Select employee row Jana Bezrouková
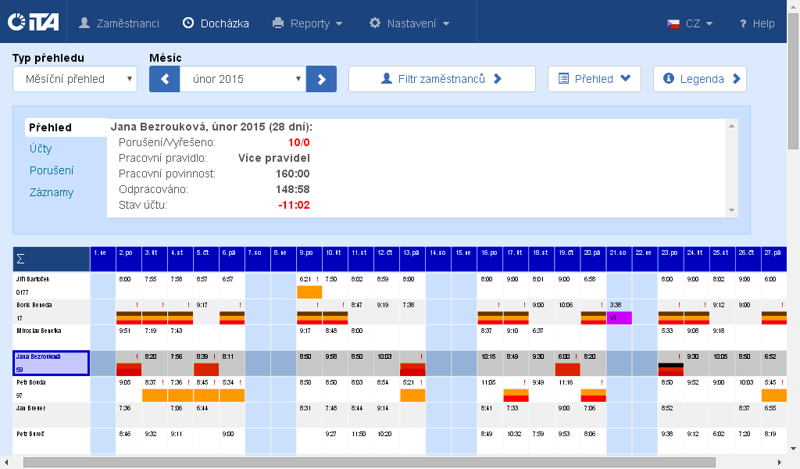 coord(51,362)
